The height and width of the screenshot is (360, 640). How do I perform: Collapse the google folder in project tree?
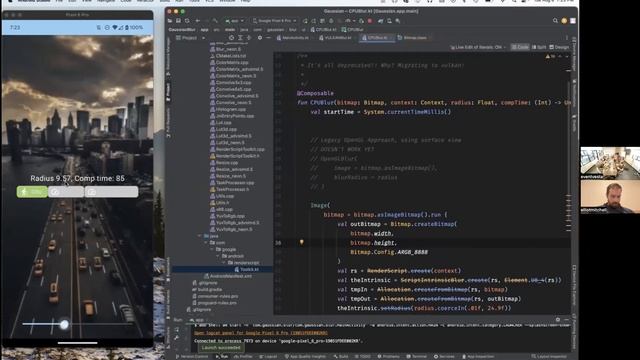[x=212, y=249]
